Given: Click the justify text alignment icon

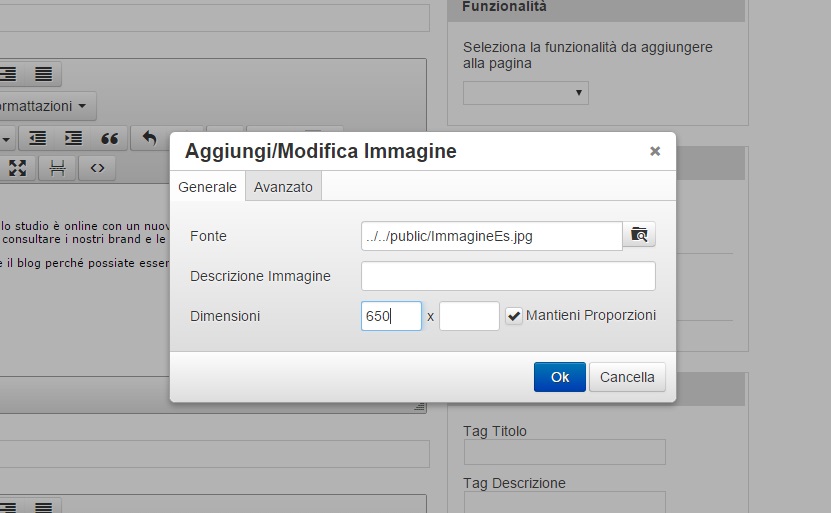Looking at the screenshot, I should [43, 74].
